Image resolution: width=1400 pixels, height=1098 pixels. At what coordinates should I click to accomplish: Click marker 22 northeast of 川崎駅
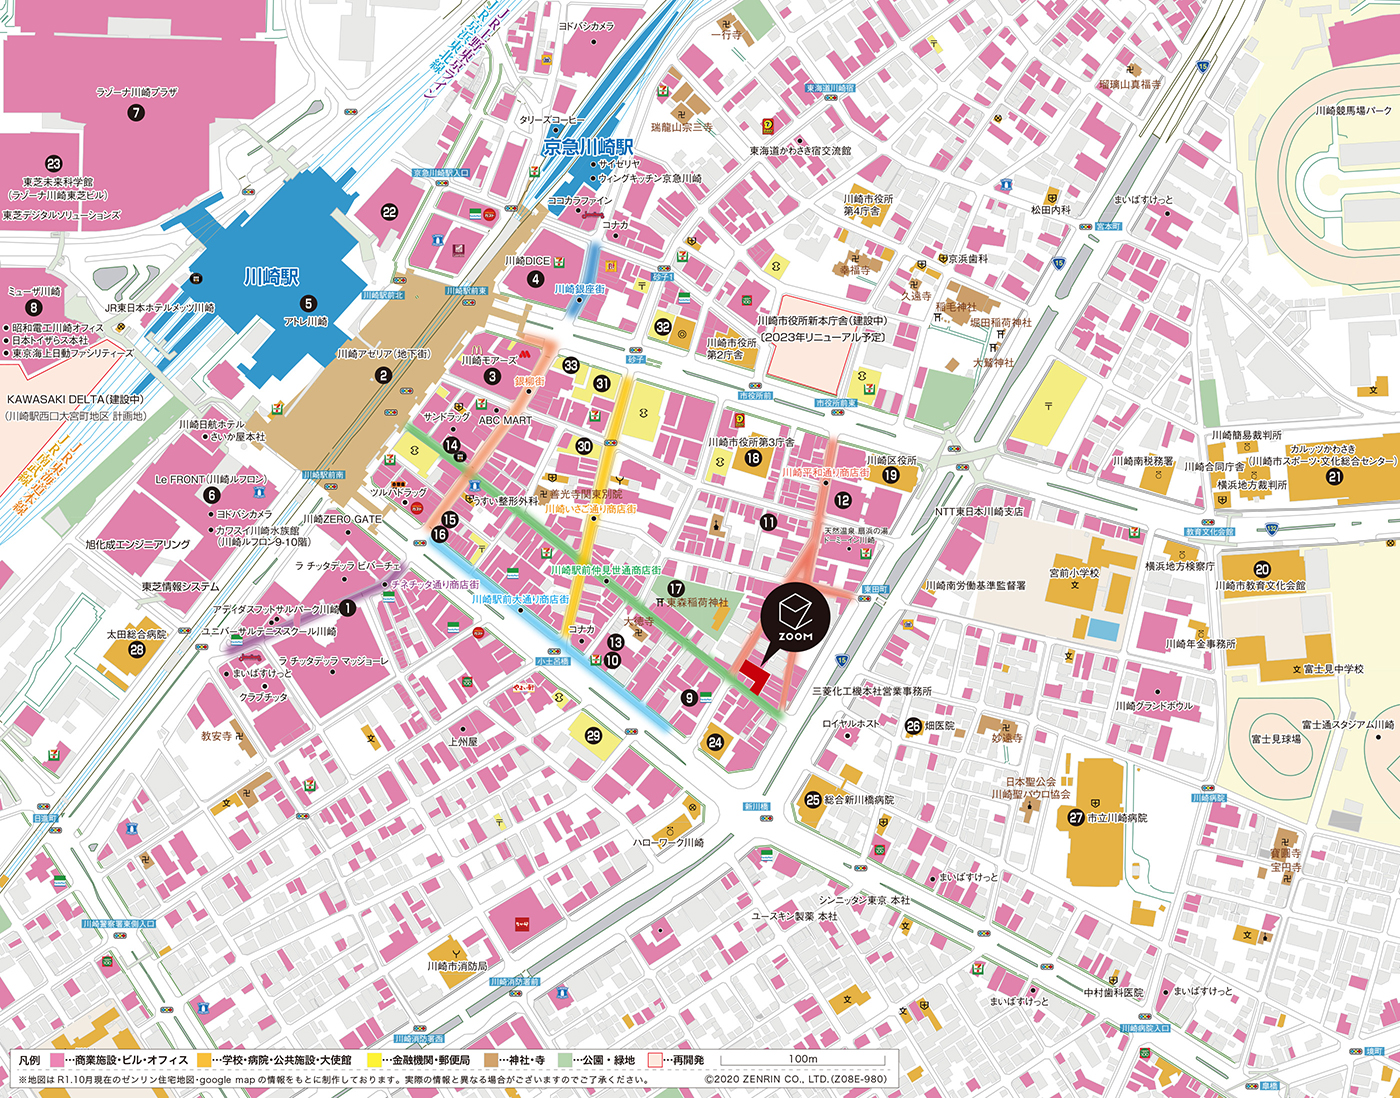390,212
